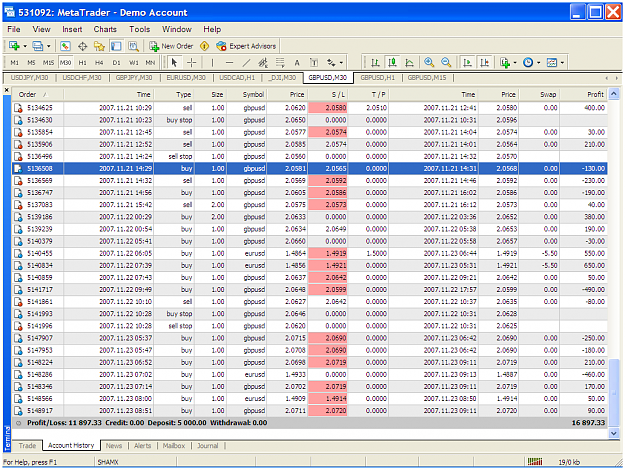Open the Indicators list icon
This screenshot has height=470, width=625.
click(x=505, y=63)
